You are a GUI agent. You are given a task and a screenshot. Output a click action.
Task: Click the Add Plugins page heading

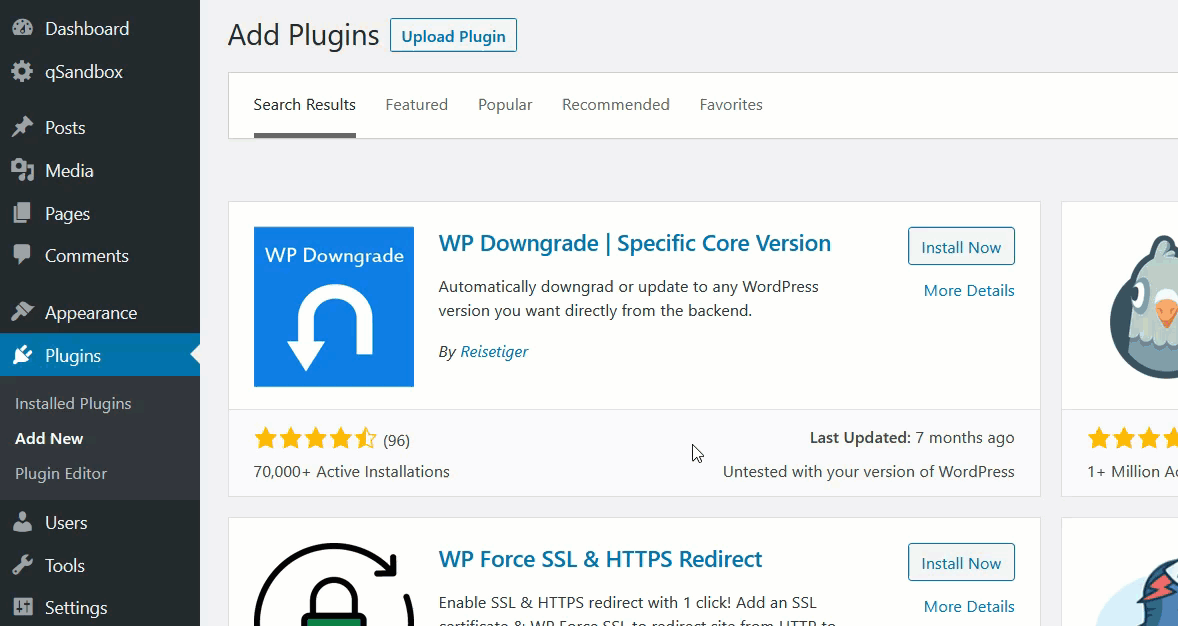[304, 35]
